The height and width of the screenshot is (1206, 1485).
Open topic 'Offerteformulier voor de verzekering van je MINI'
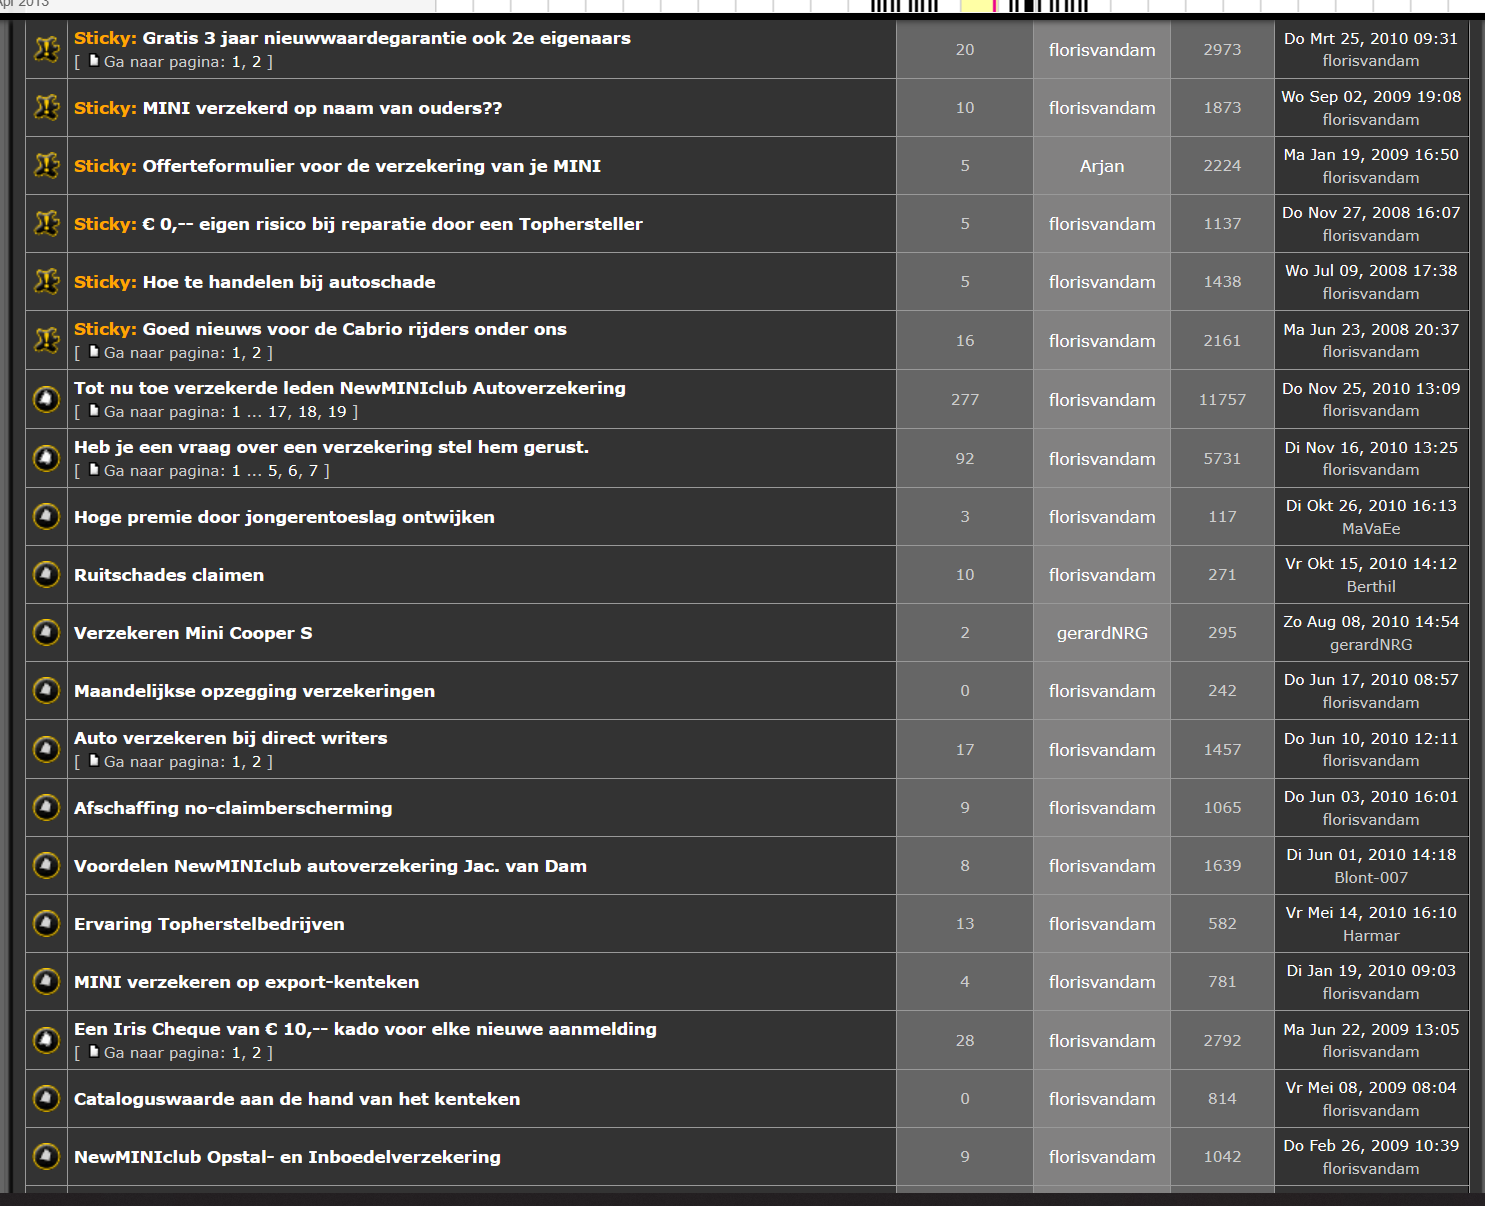[x=372, y=166]
